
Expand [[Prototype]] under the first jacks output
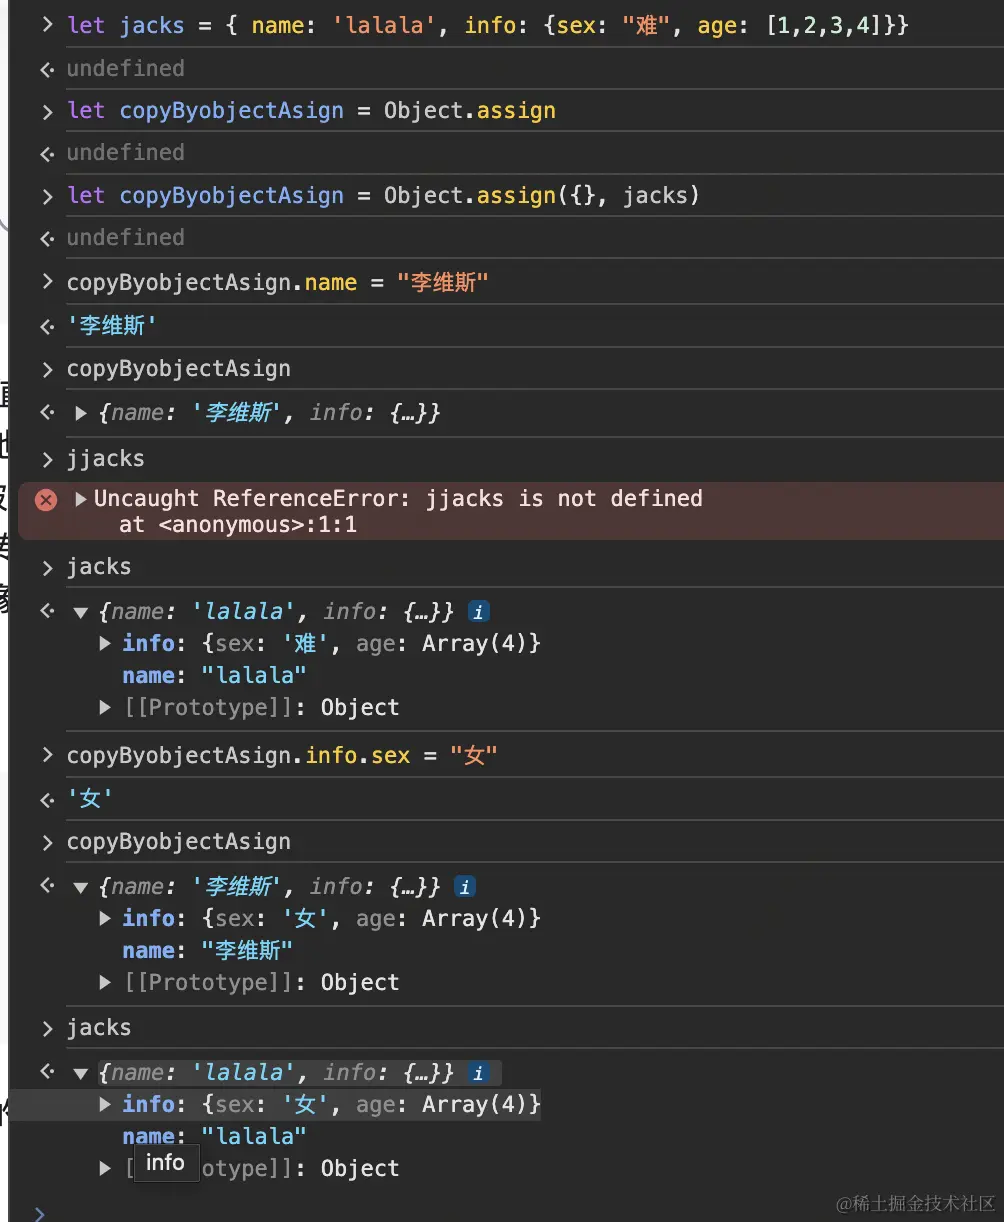(105, 707)
